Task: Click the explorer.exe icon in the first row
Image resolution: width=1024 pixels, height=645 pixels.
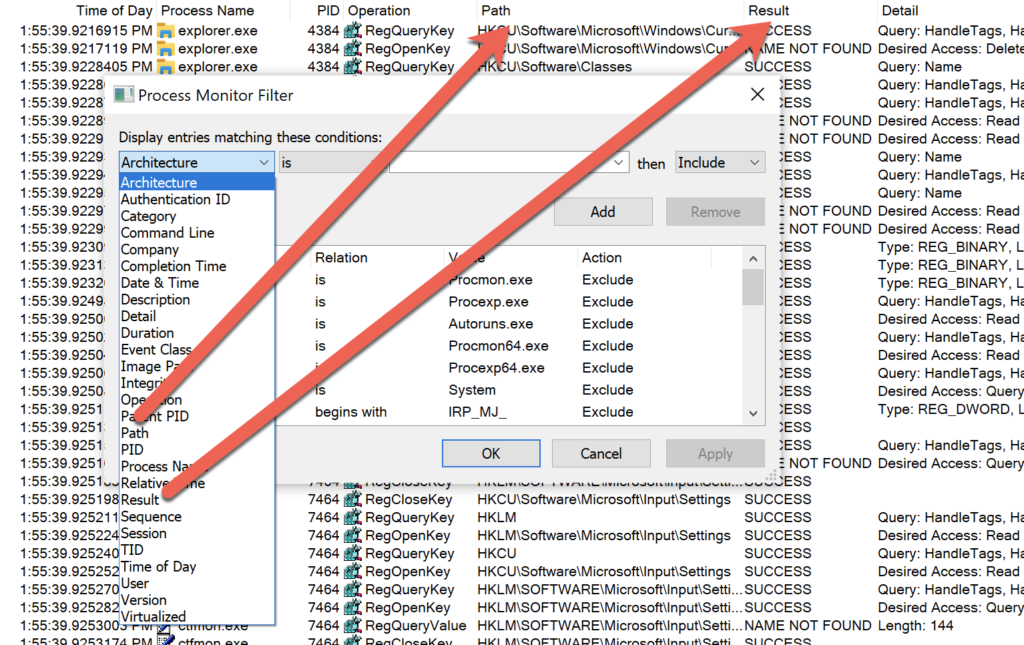Action: click(166, 31)
